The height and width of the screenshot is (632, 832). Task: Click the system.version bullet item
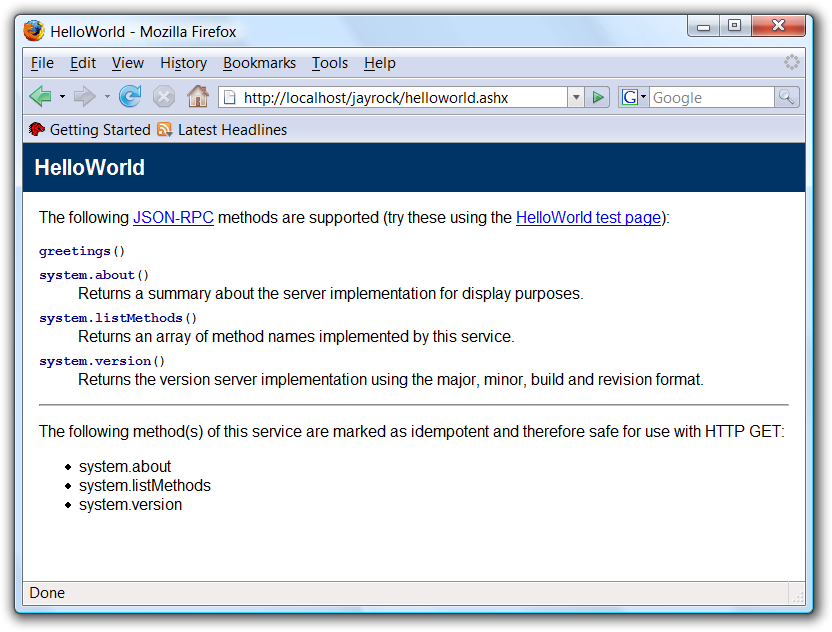click(131, 505)
